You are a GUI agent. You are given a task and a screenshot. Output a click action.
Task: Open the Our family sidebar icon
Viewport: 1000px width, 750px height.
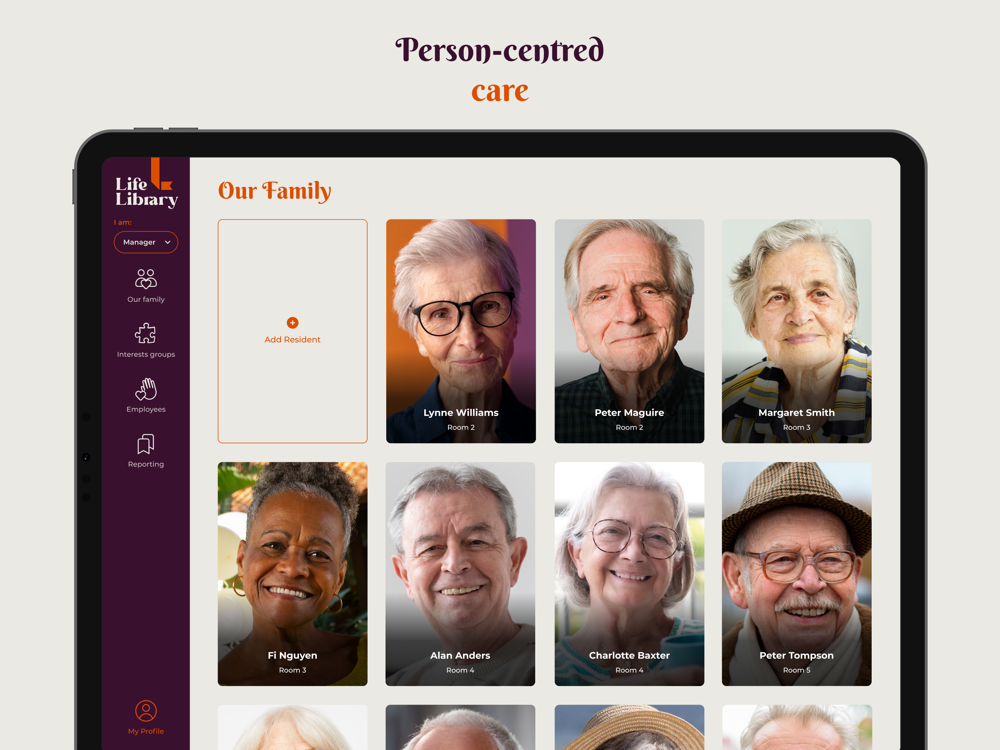pos(145,279)
